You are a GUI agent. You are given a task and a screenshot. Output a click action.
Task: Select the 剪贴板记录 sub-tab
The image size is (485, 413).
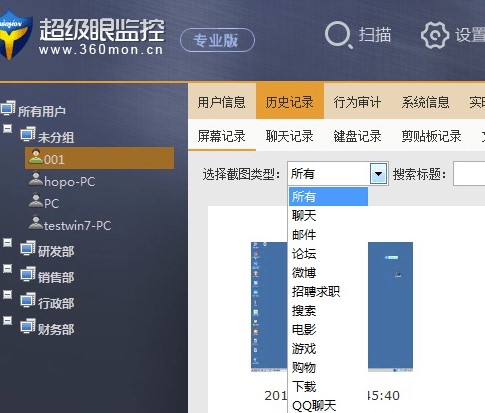pos(432,136)
